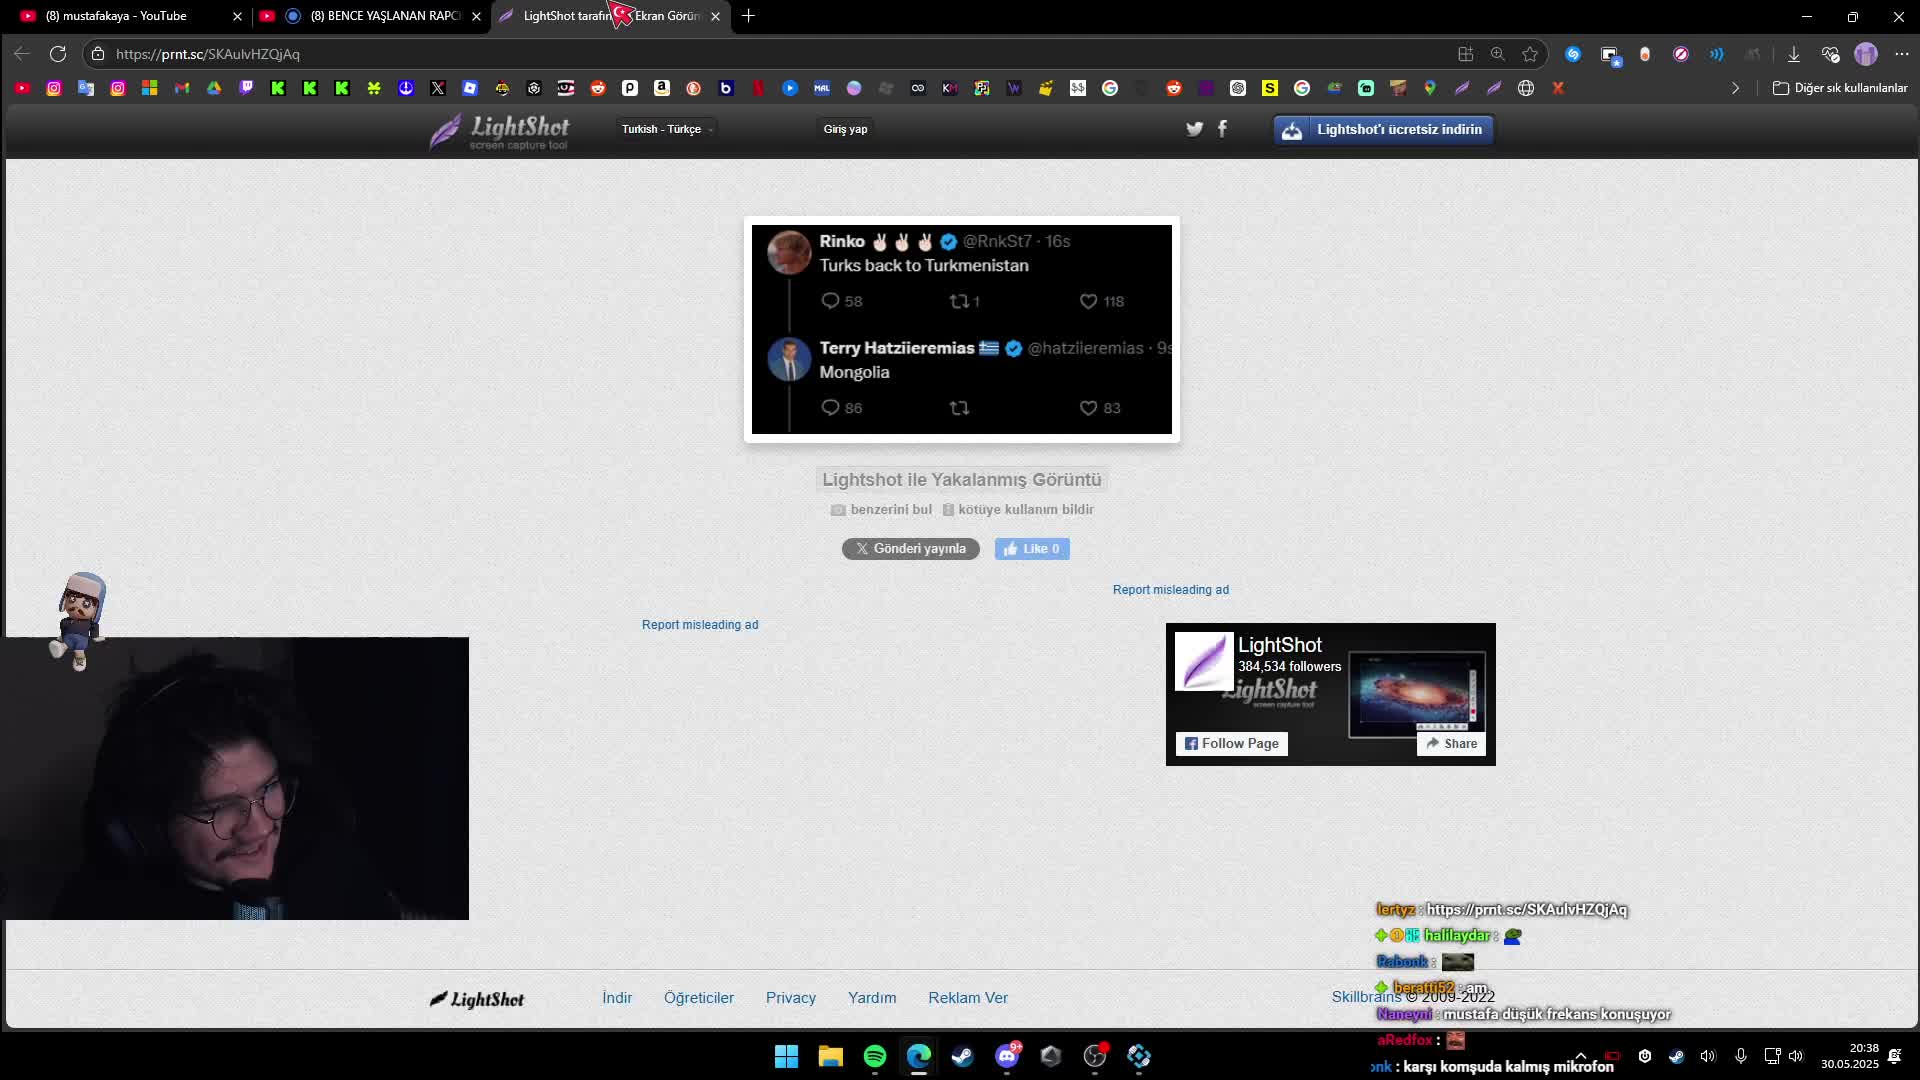Toggle the Facebook Like button
This screenshot has height=1080, width=1920.
[x=1032, y=549]
